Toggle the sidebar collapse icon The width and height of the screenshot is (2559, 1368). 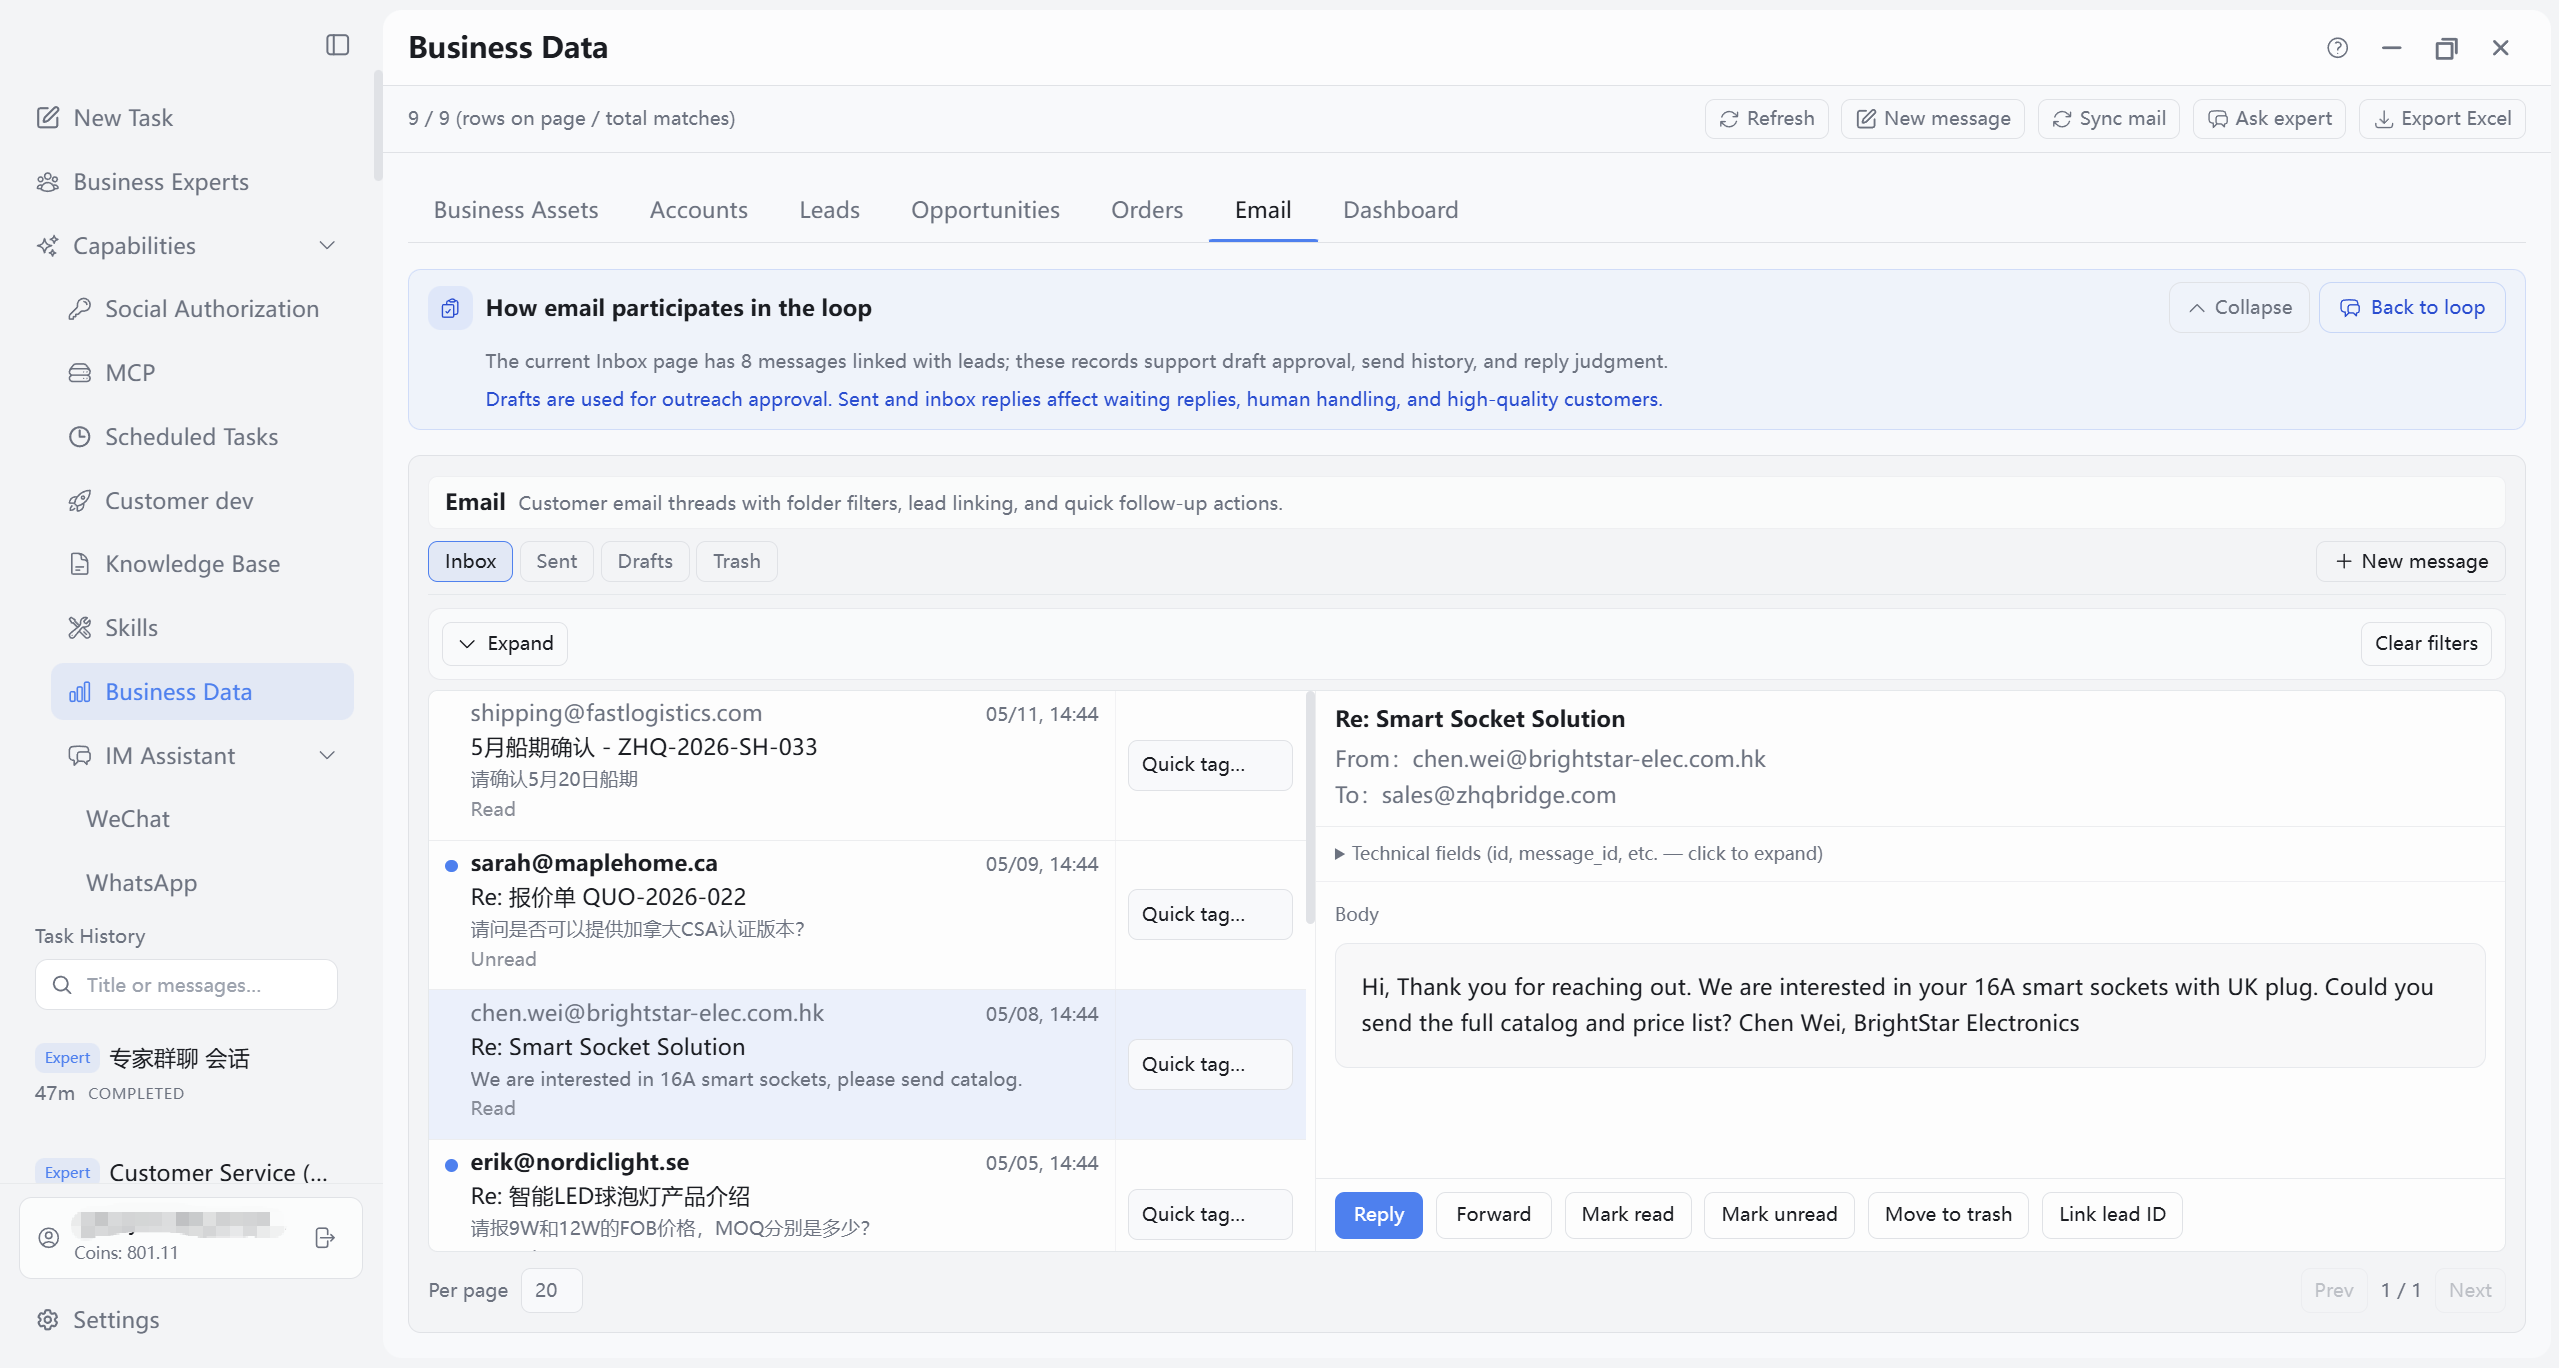(338, 45)
